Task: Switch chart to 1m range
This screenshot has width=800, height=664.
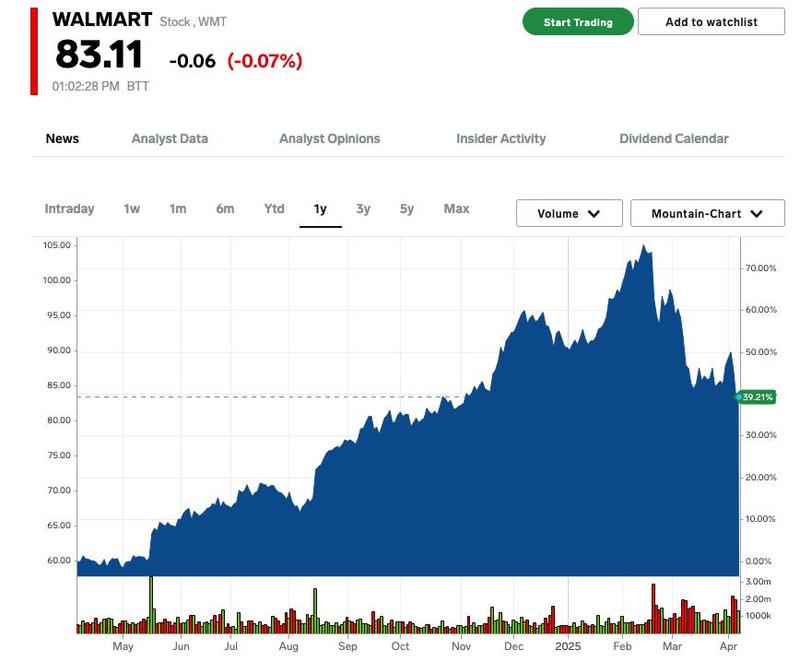Action: point(178,209)
